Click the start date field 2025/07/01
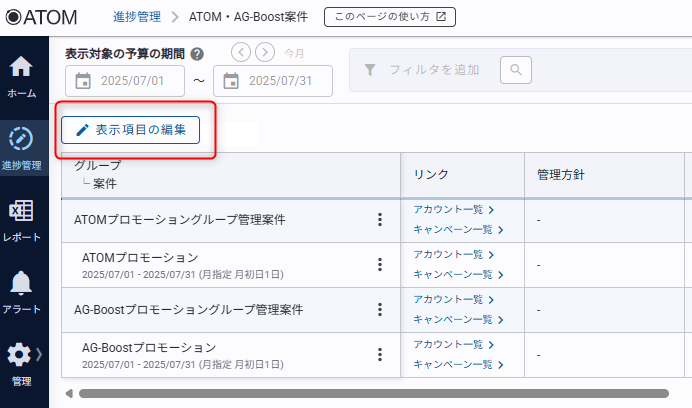The height and width of the screenshot is (408, 692). [124, 81]
